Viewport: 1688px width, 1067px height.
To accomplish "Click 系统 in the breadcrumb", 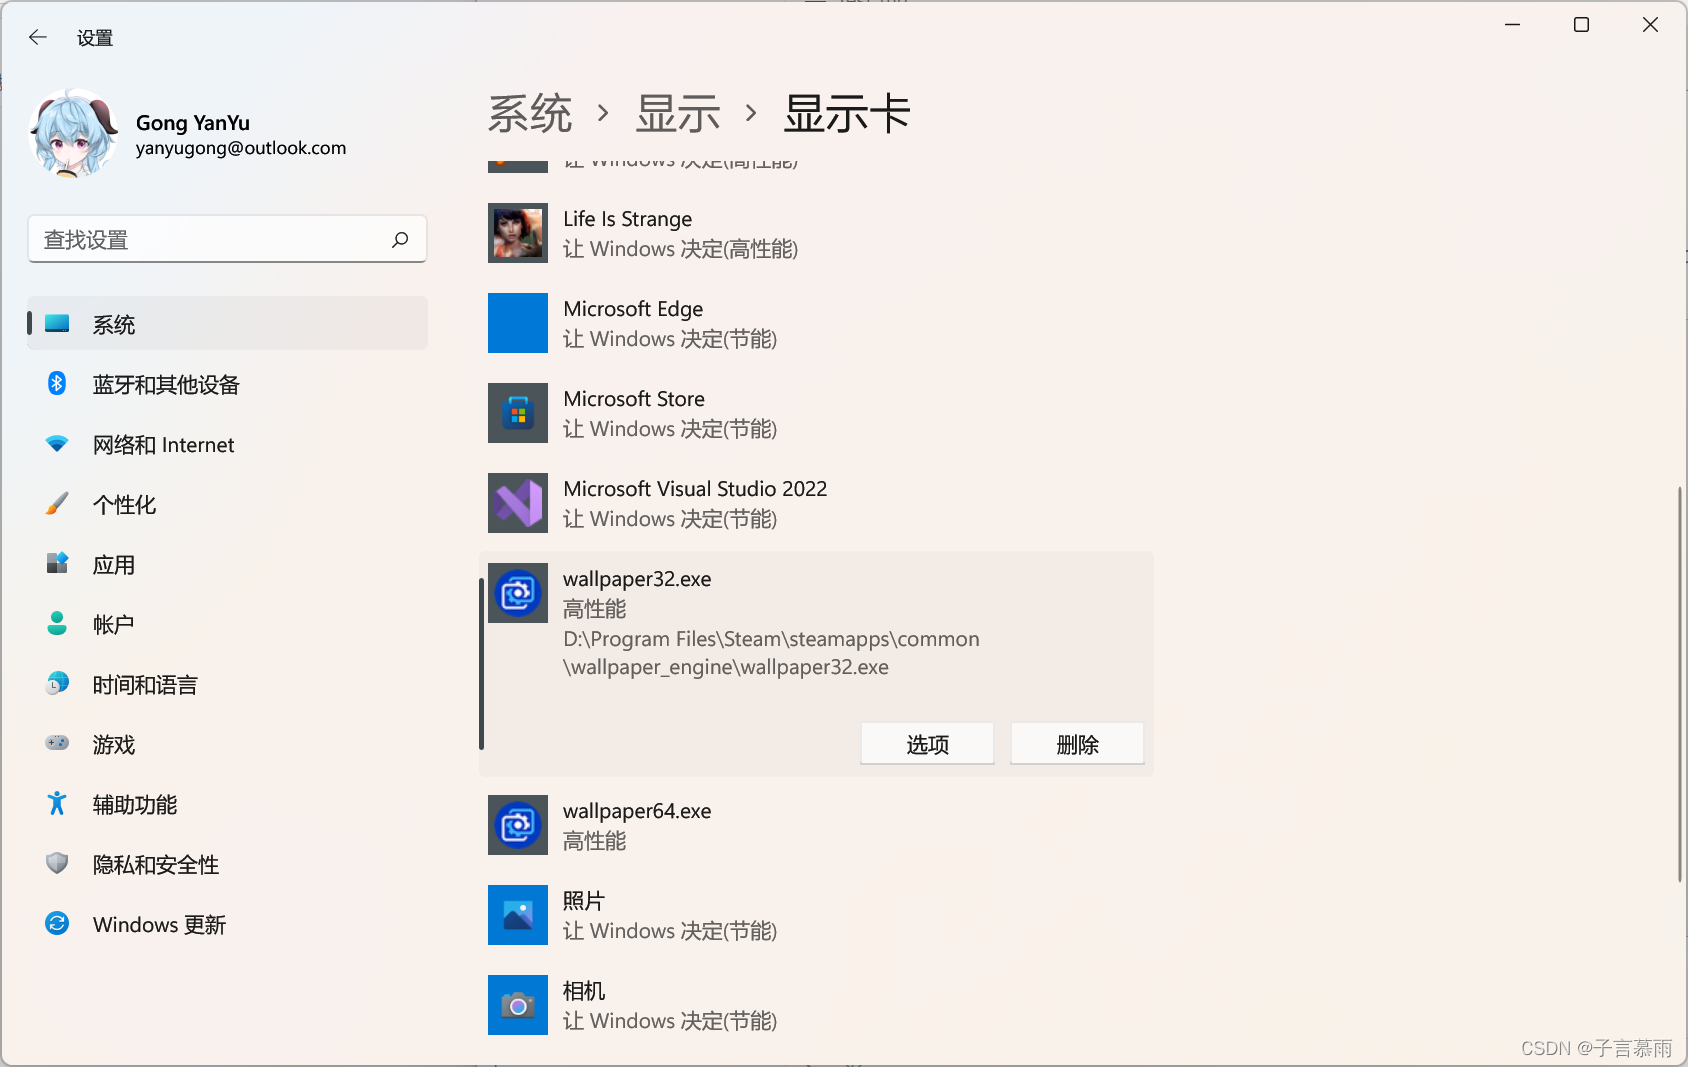I will (x=530, y=113).
